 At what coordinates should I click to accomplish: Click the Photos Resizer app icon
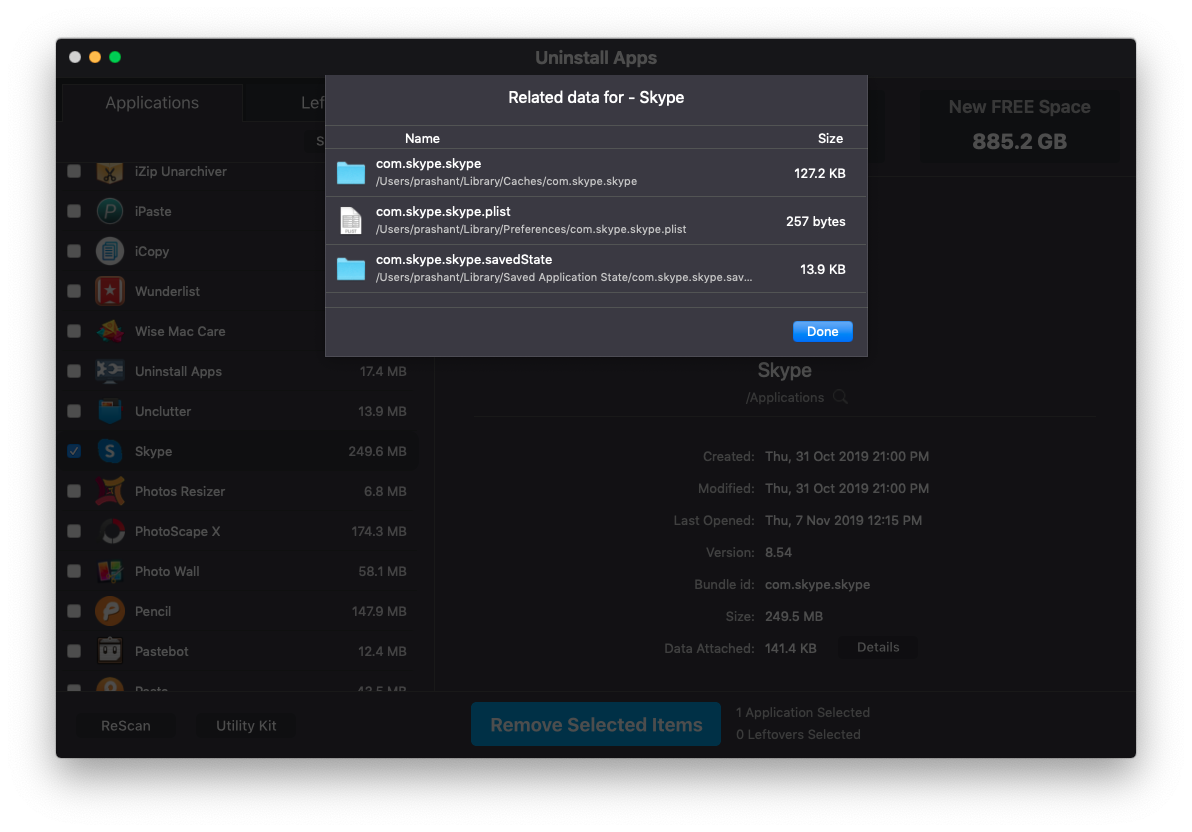click(x=110, y=491)
